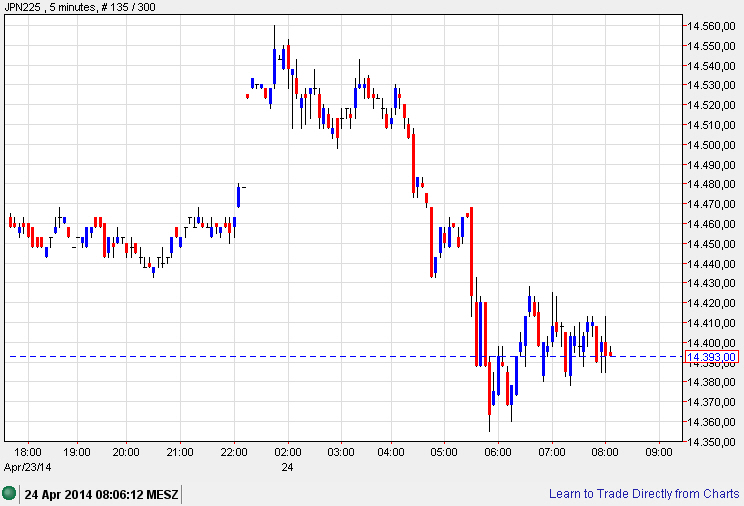Click the 14.530,00 price axis label

tap(711, 85)
